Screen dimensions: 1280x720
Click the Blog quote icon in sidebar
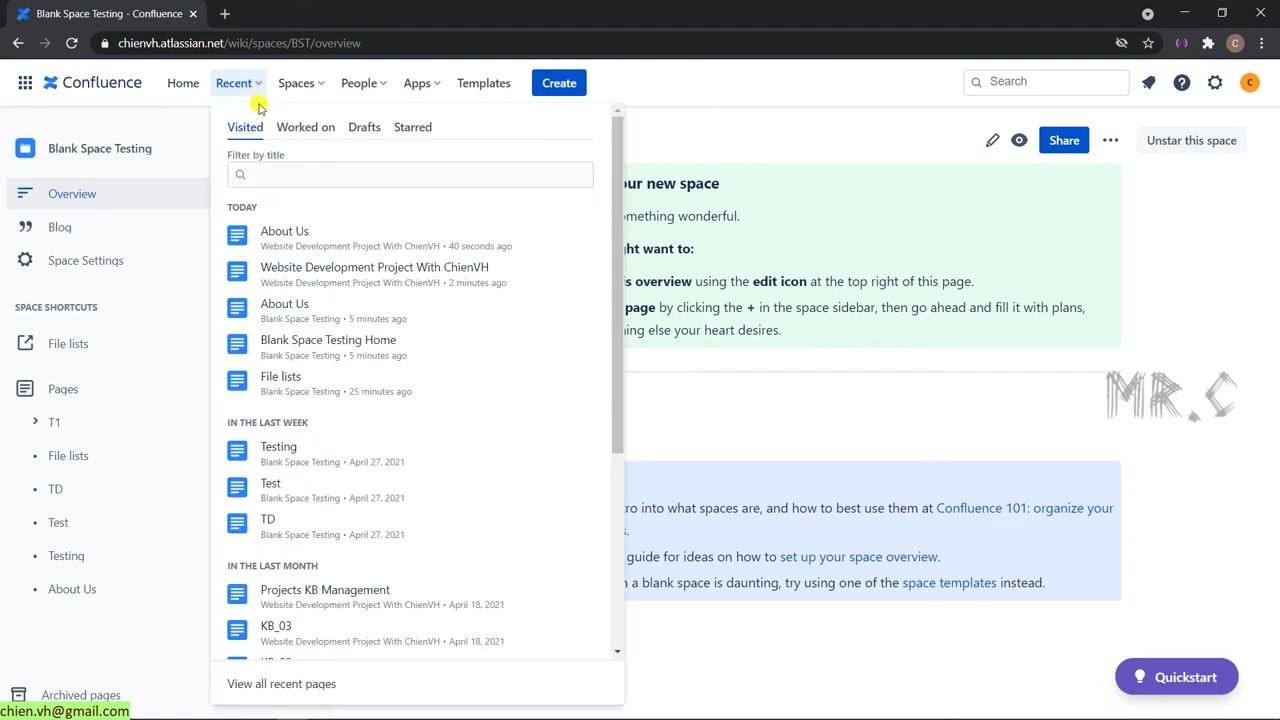25,227
